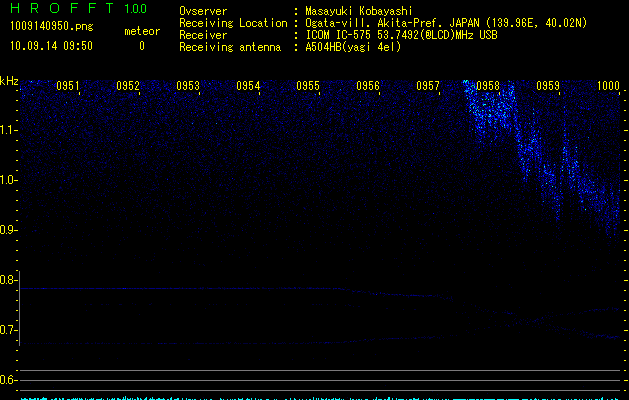Screen dimensions: 629x400
Task: Click the 0952 time marker
Action: [x=128, y=86]
